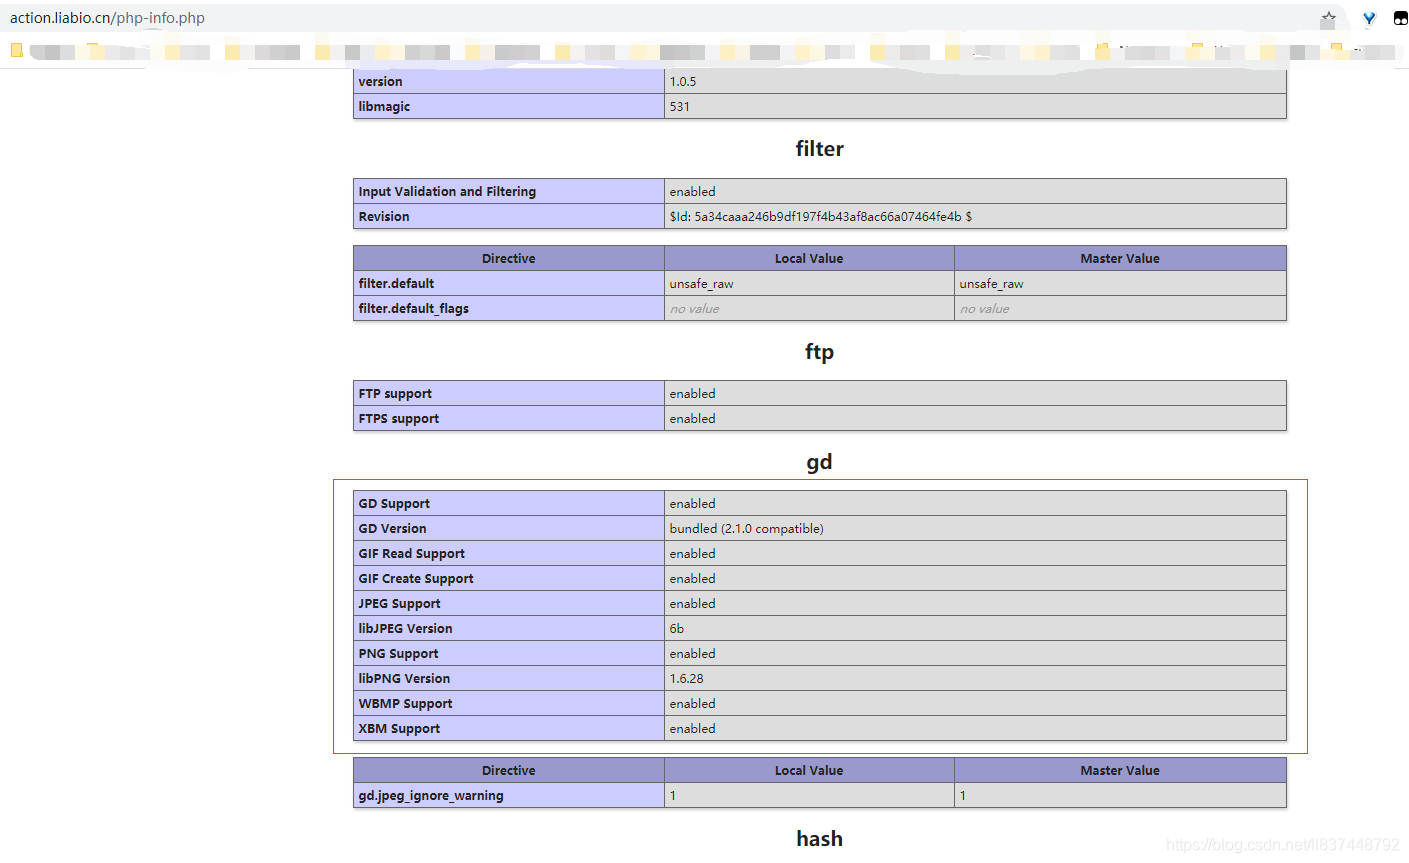Click gd.jpeg_ignore_warning local value 1
Image resolution: width=1409 pixels, height=863 pixels.
point(673,796)
